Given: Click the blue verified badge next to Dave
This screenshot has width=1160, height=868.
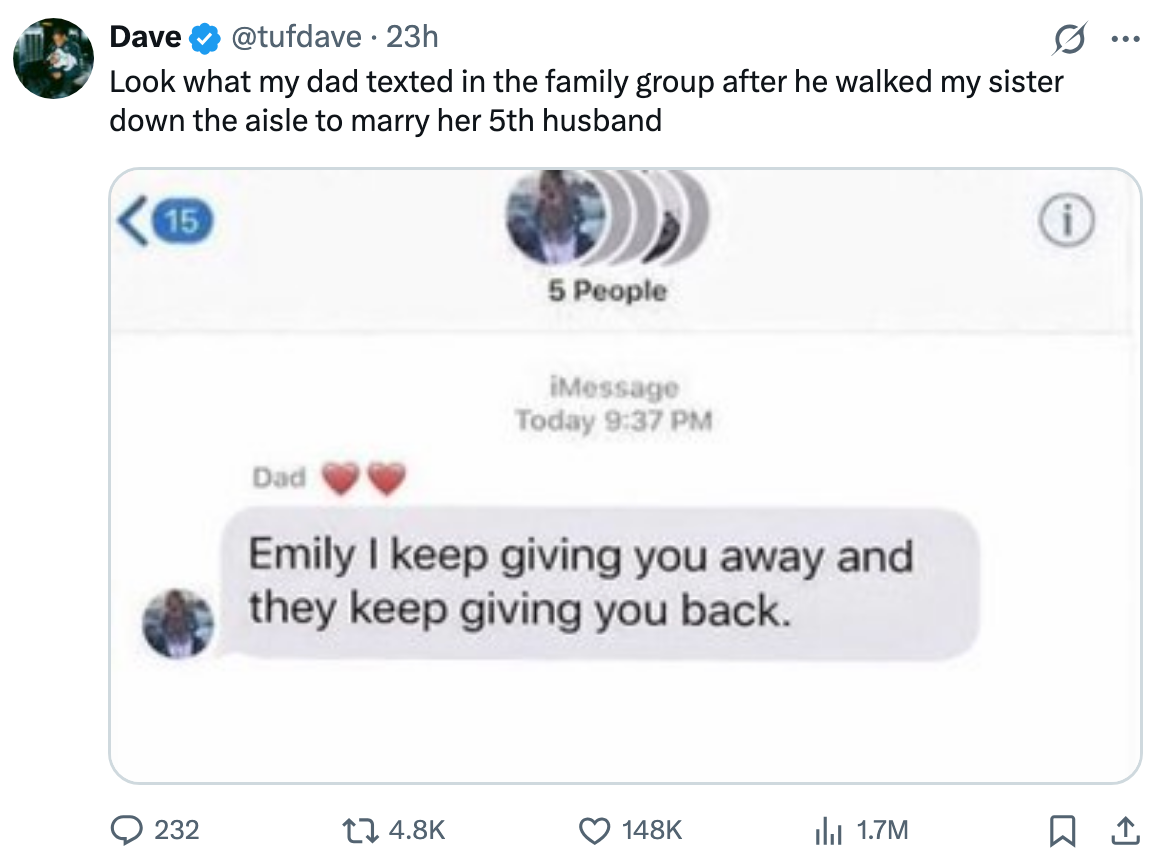Looking at the screenshot, I should click(205, 38).
